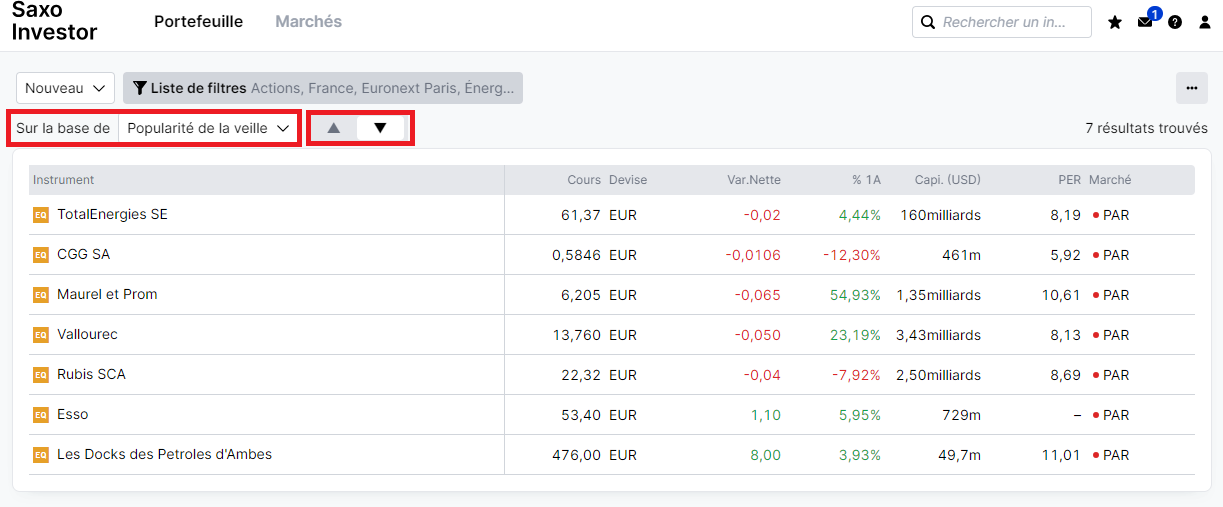1223x507 pixels.
Task: Switch to the Marchés tab
Action: (x=308, y=22)
